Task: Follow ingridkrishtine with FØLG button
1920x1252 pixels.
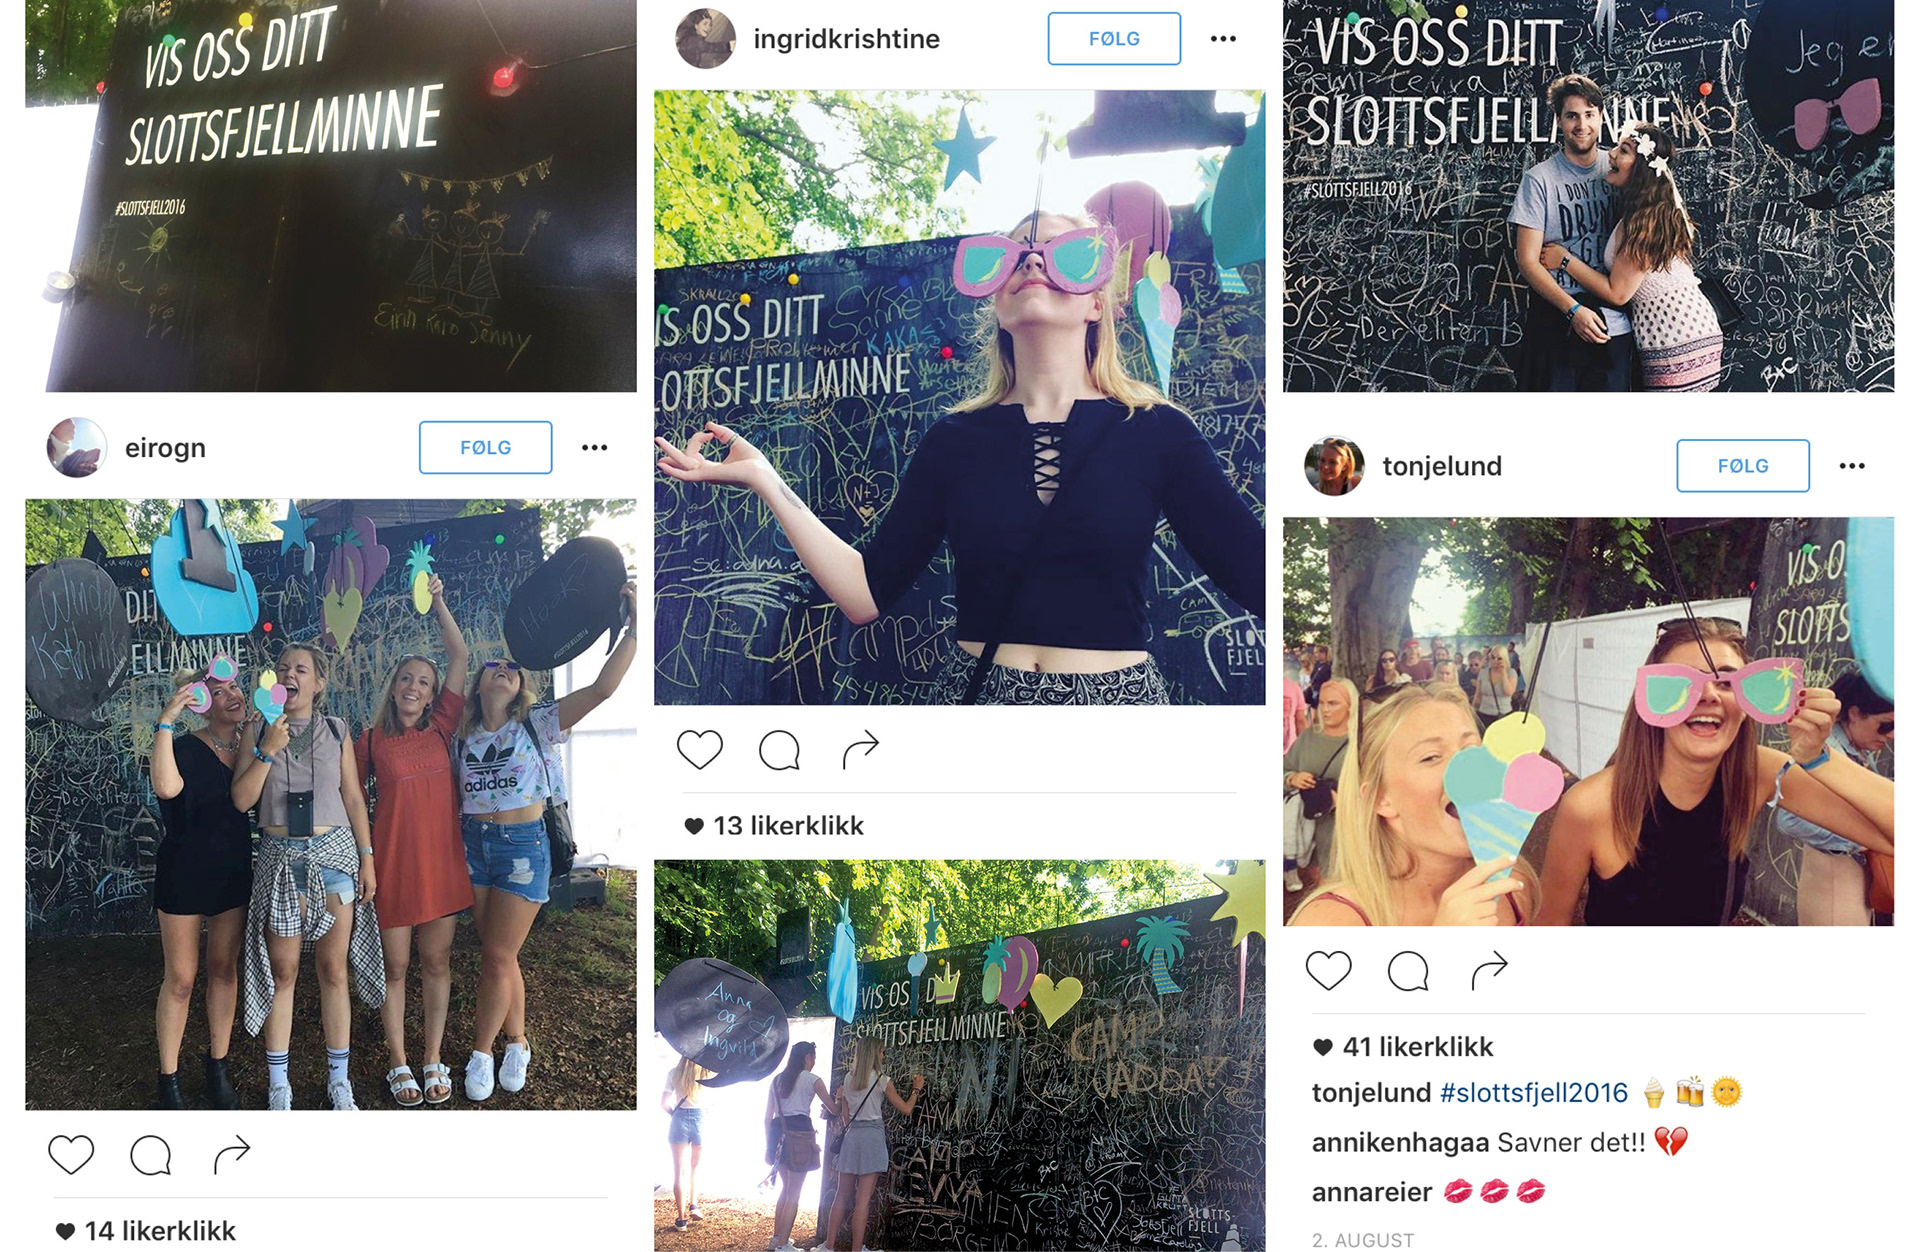Action: pyautogui.click(x=1114, y=39)
